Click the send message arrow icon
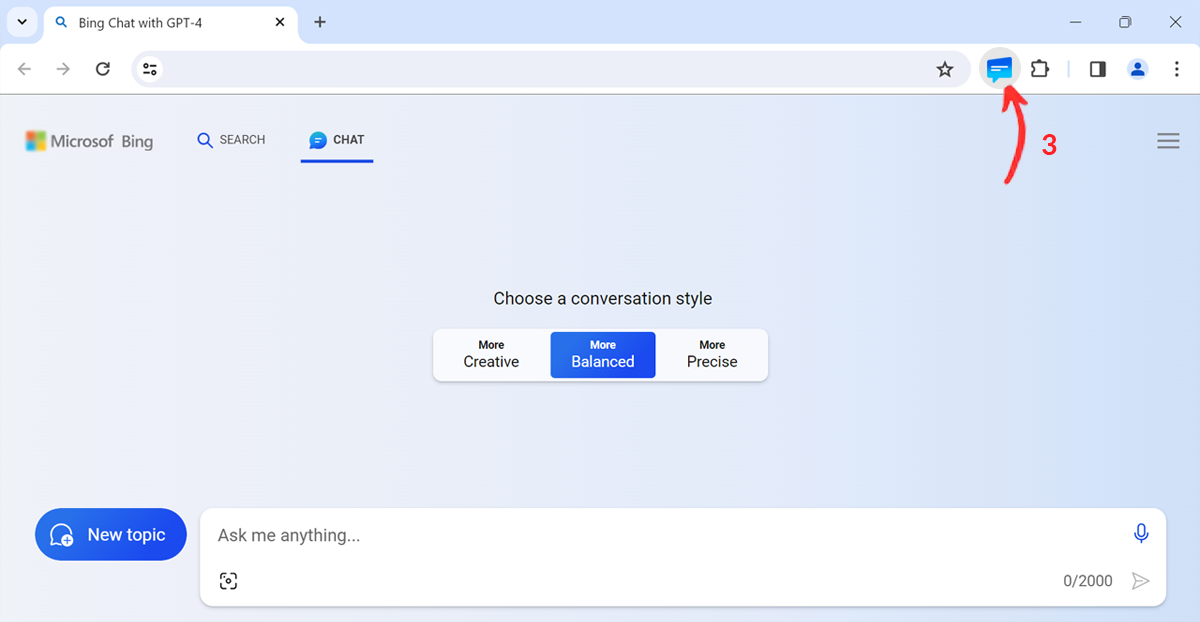This screenshot has height=622, width=1200. coord(1141,580)
